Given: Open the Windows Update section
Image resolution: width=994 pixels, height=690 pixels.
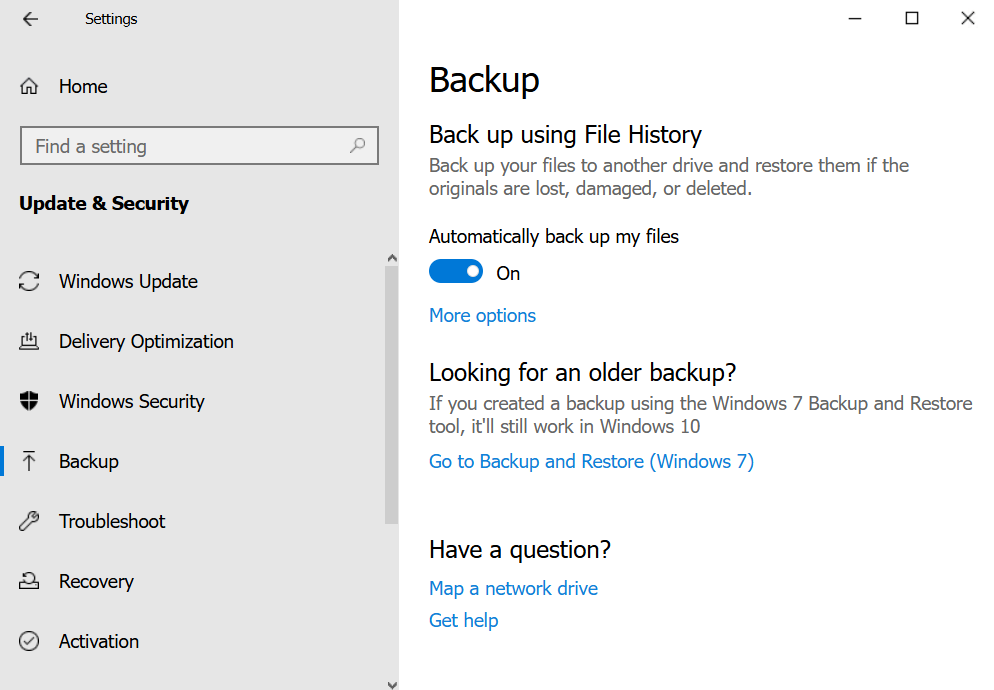Looking at the screenshot, I should [x=128, y=282].
